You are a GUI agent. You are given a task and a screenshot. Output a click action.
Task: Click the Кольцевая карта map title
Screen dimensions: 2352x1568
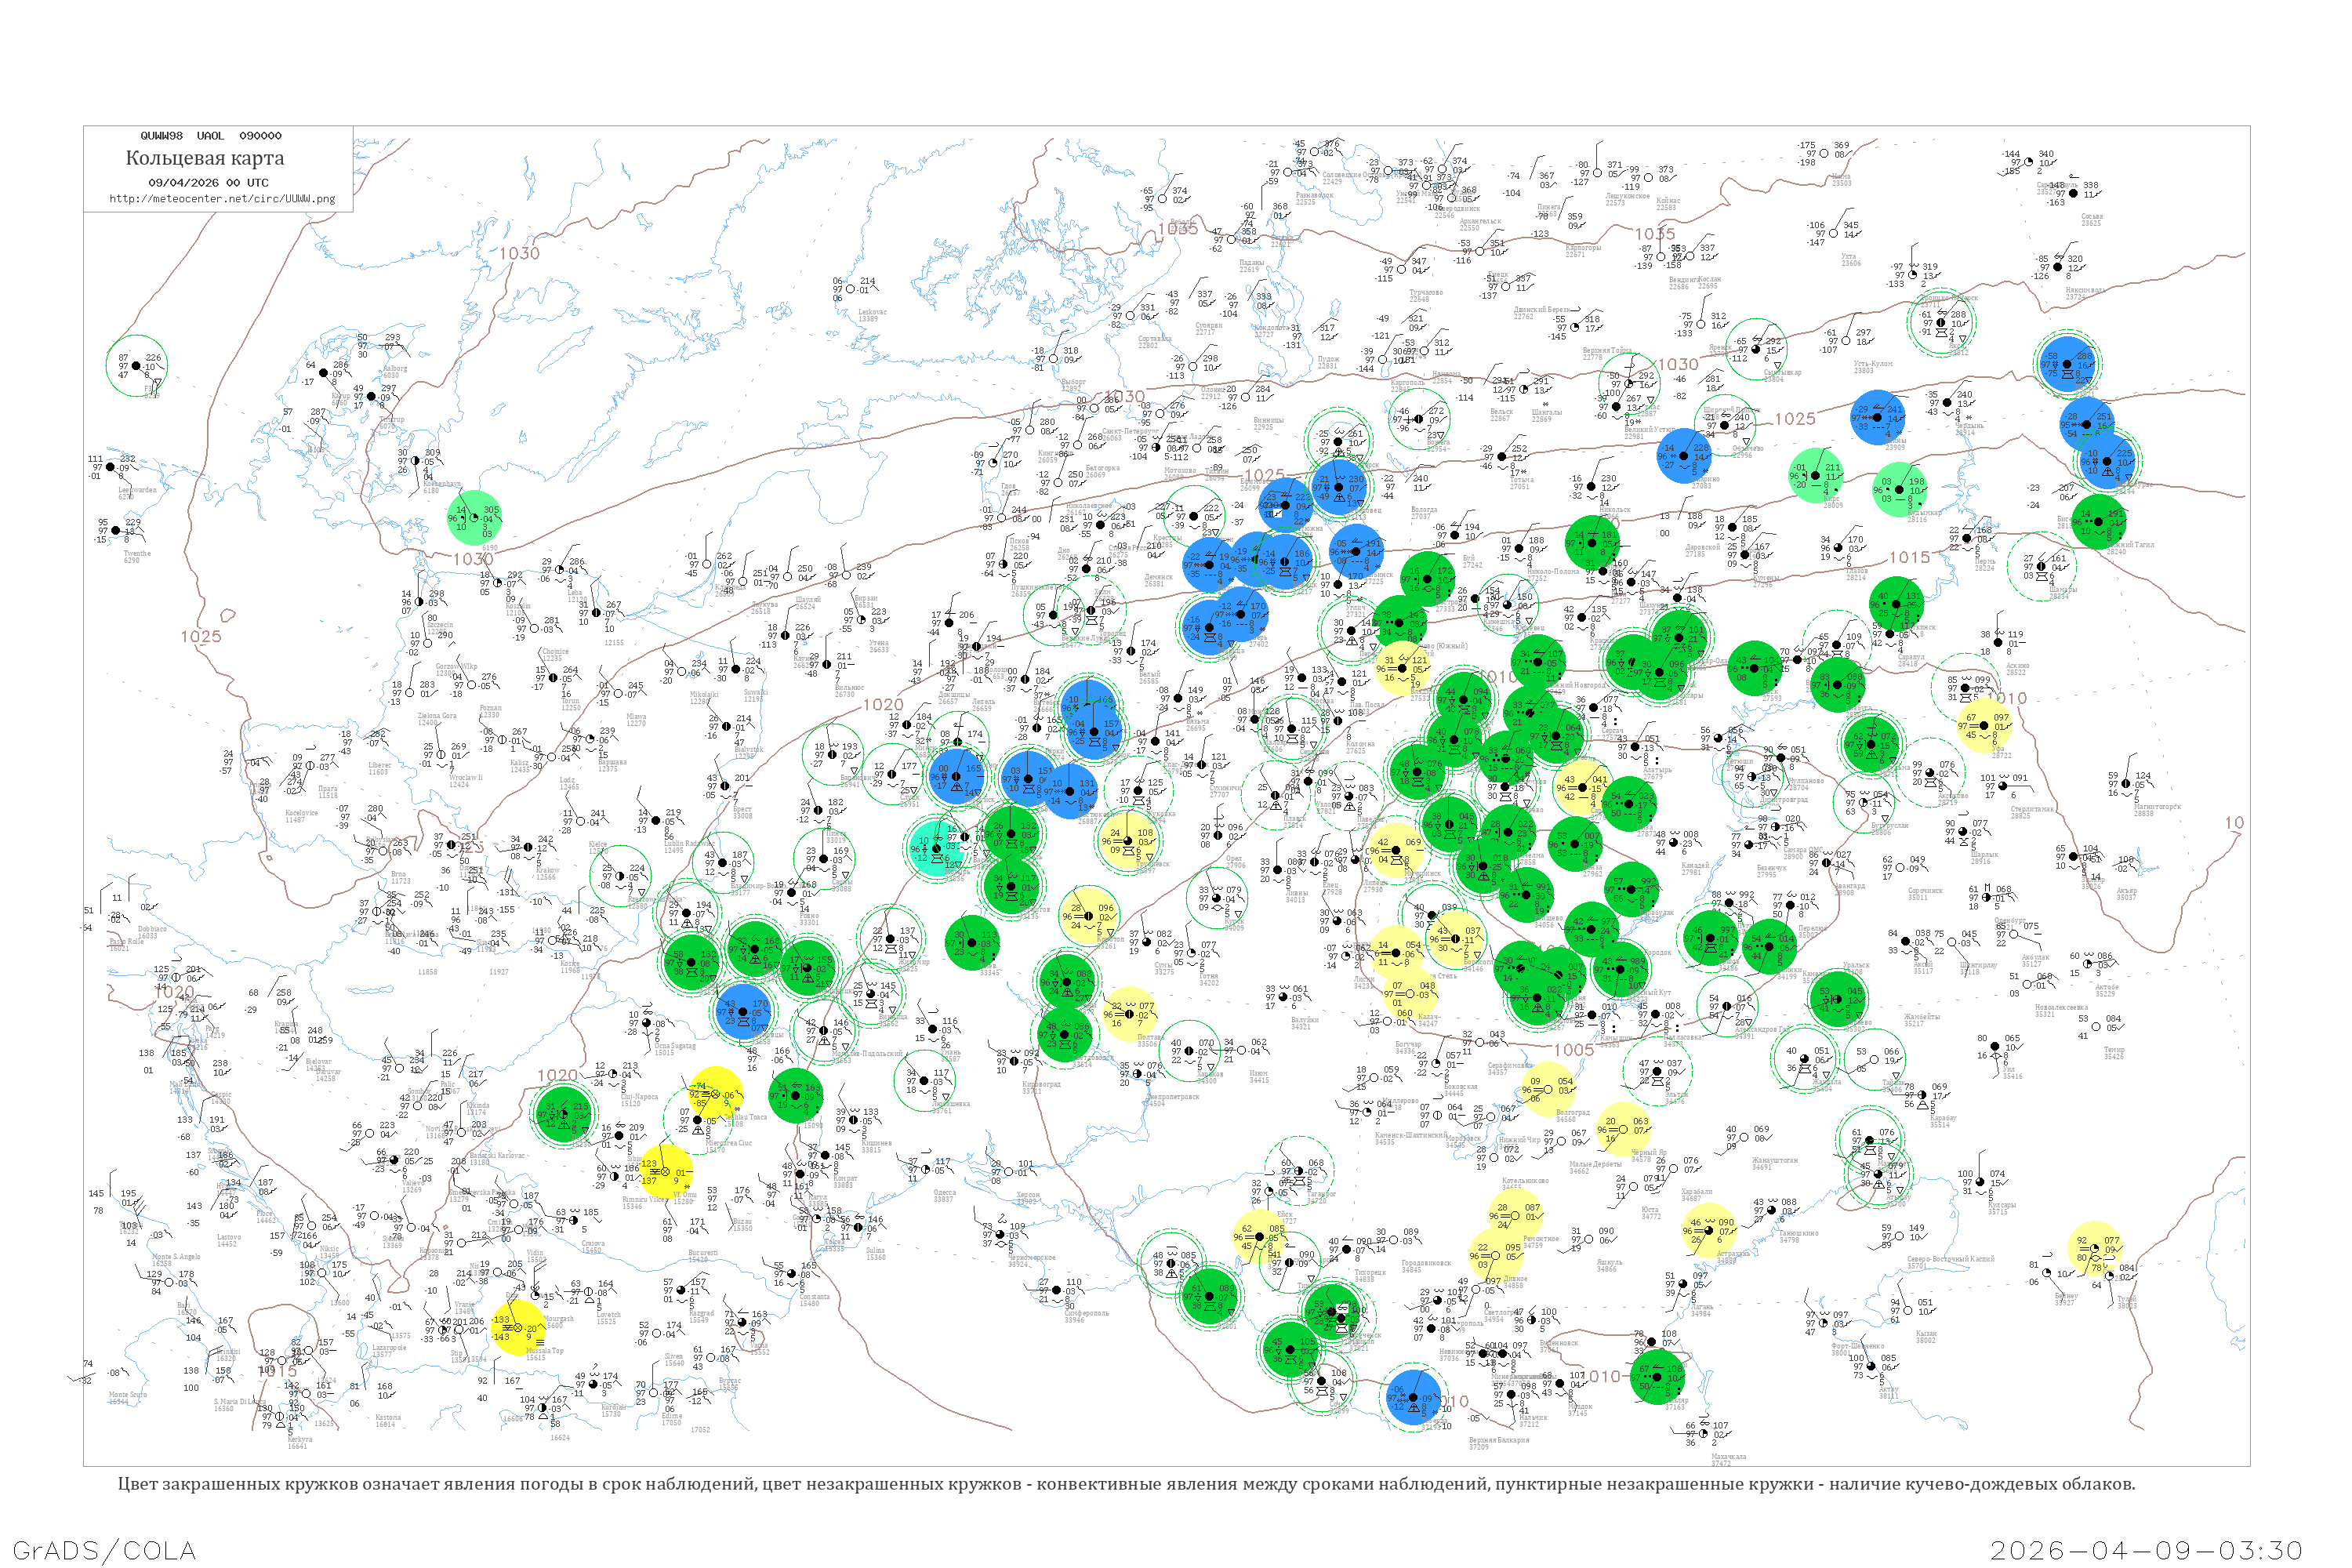click(x=205, y=158)
